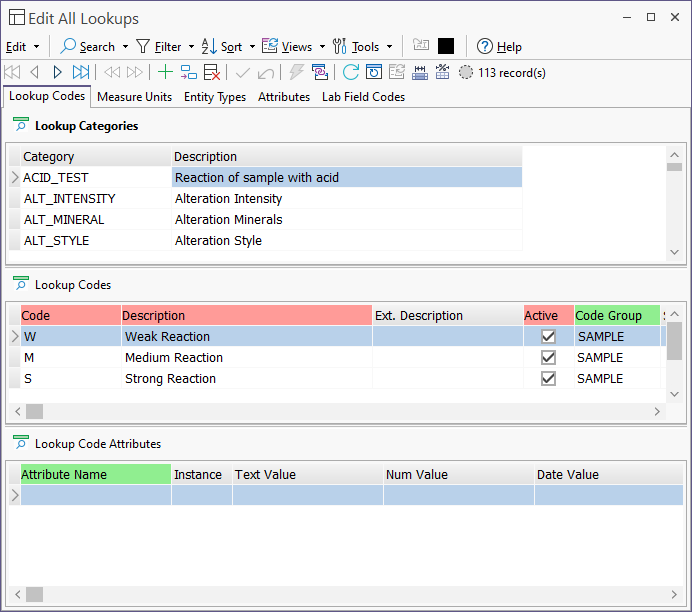Go to the first record
Viewport: 692px width, 612px height.
pyautogui.click(x=12, y=72)
